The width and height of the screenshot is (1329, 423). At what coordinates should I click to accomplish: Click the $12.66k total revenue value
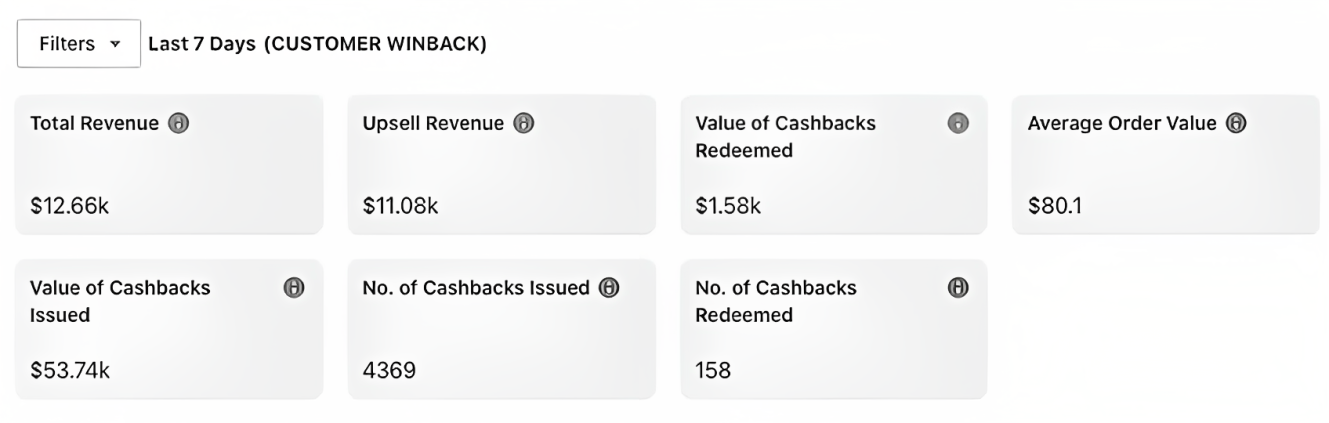pyautogui.click(x=70, y=207)
